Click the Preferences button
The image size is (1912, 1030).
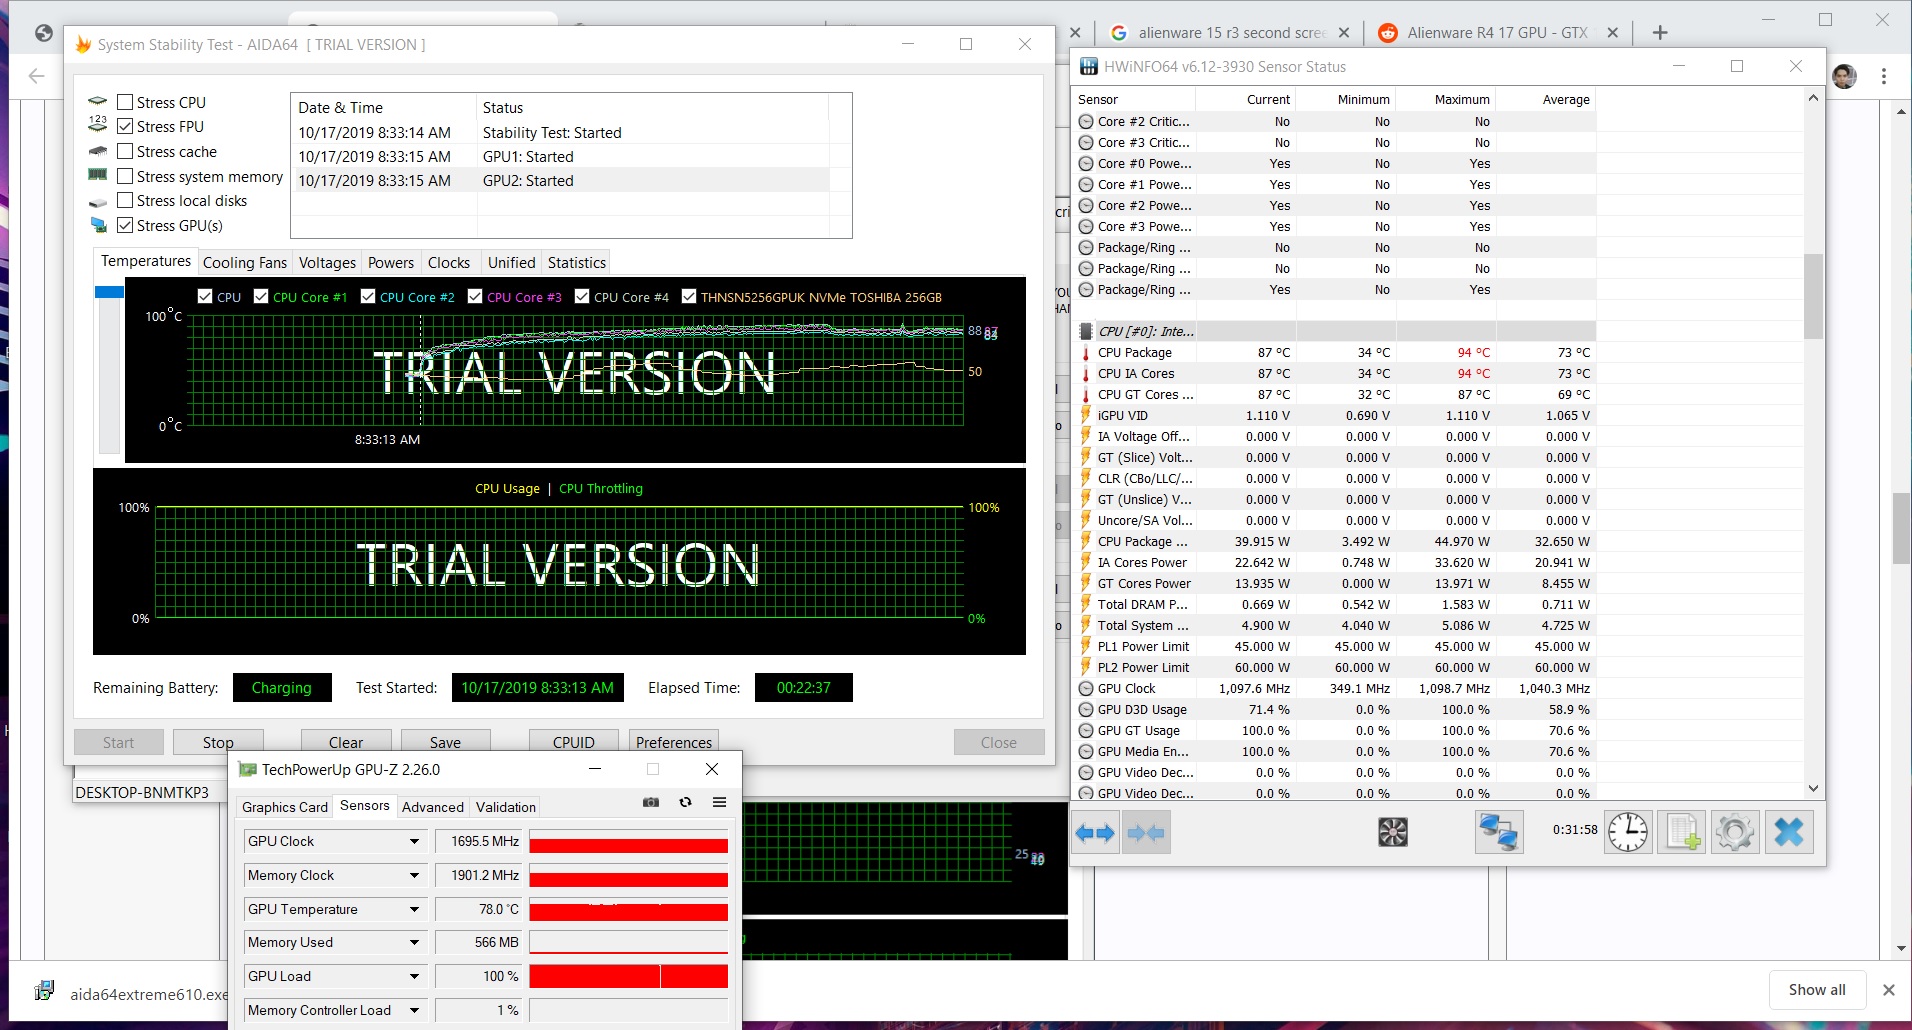click(x=673, y=742)
